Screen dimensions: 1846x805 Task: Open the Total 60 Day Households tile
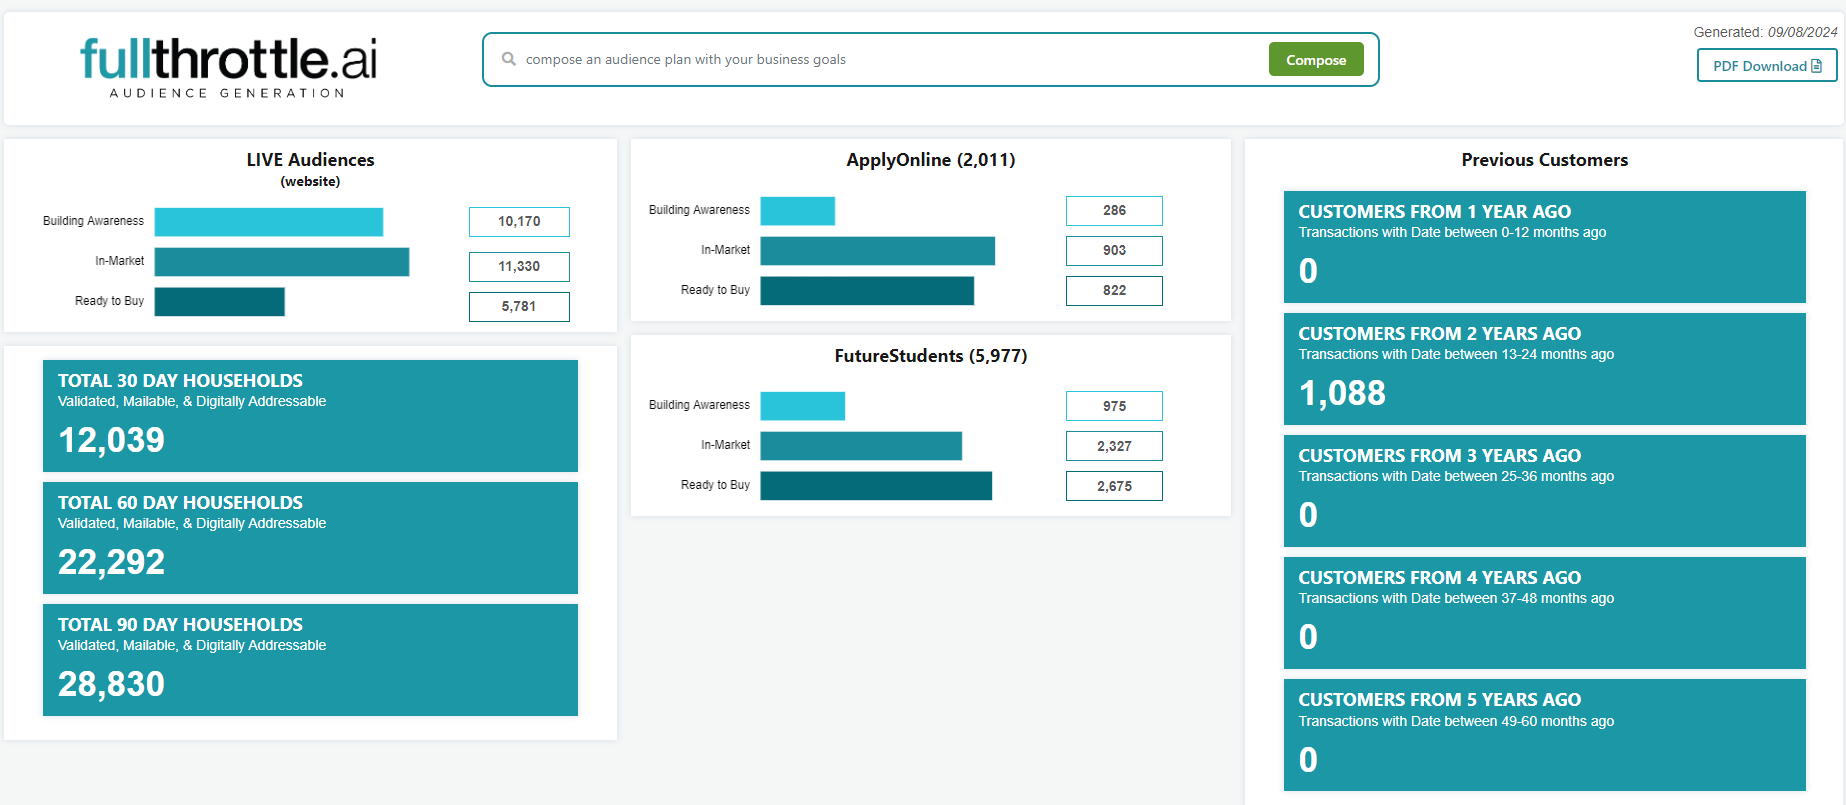pyautogui.click(x=310, y=538)
